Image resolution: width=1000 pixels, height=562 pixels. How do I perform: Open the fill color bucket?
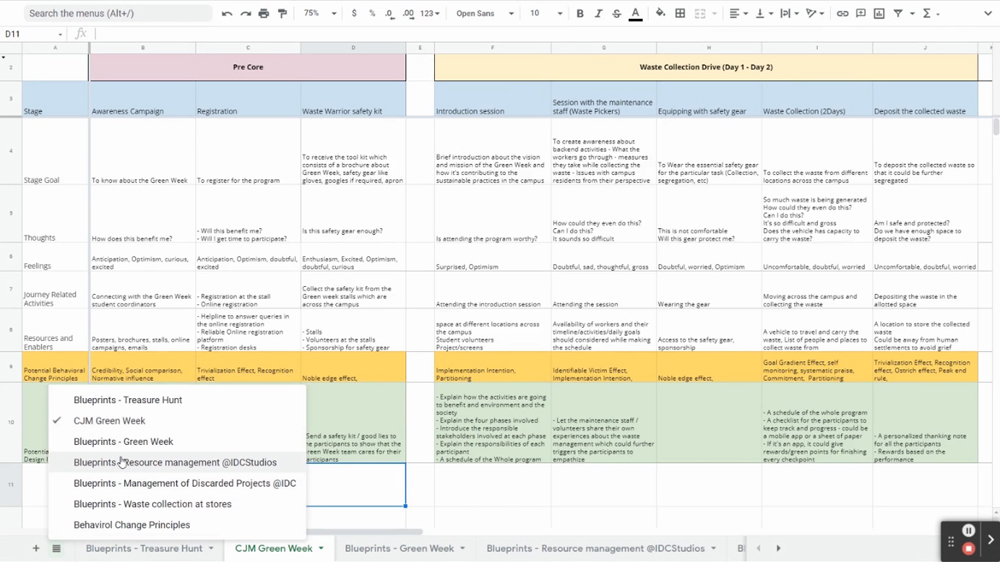(661, 13)
